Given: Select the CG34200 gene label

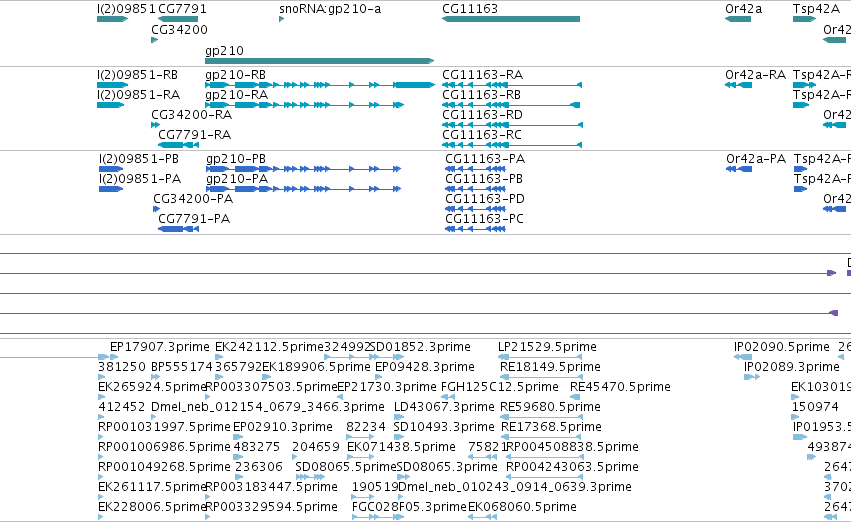Looking at the screenshot, I should 179,30.
